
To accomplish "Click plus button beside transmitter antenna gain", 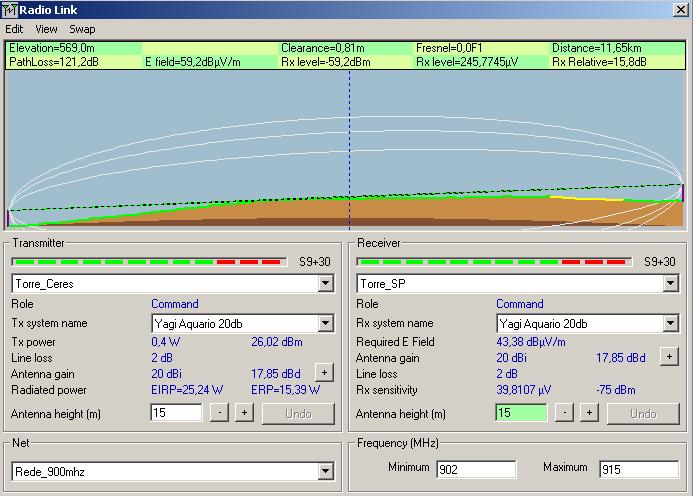I will pyautogui.click(x=323, y=372).
